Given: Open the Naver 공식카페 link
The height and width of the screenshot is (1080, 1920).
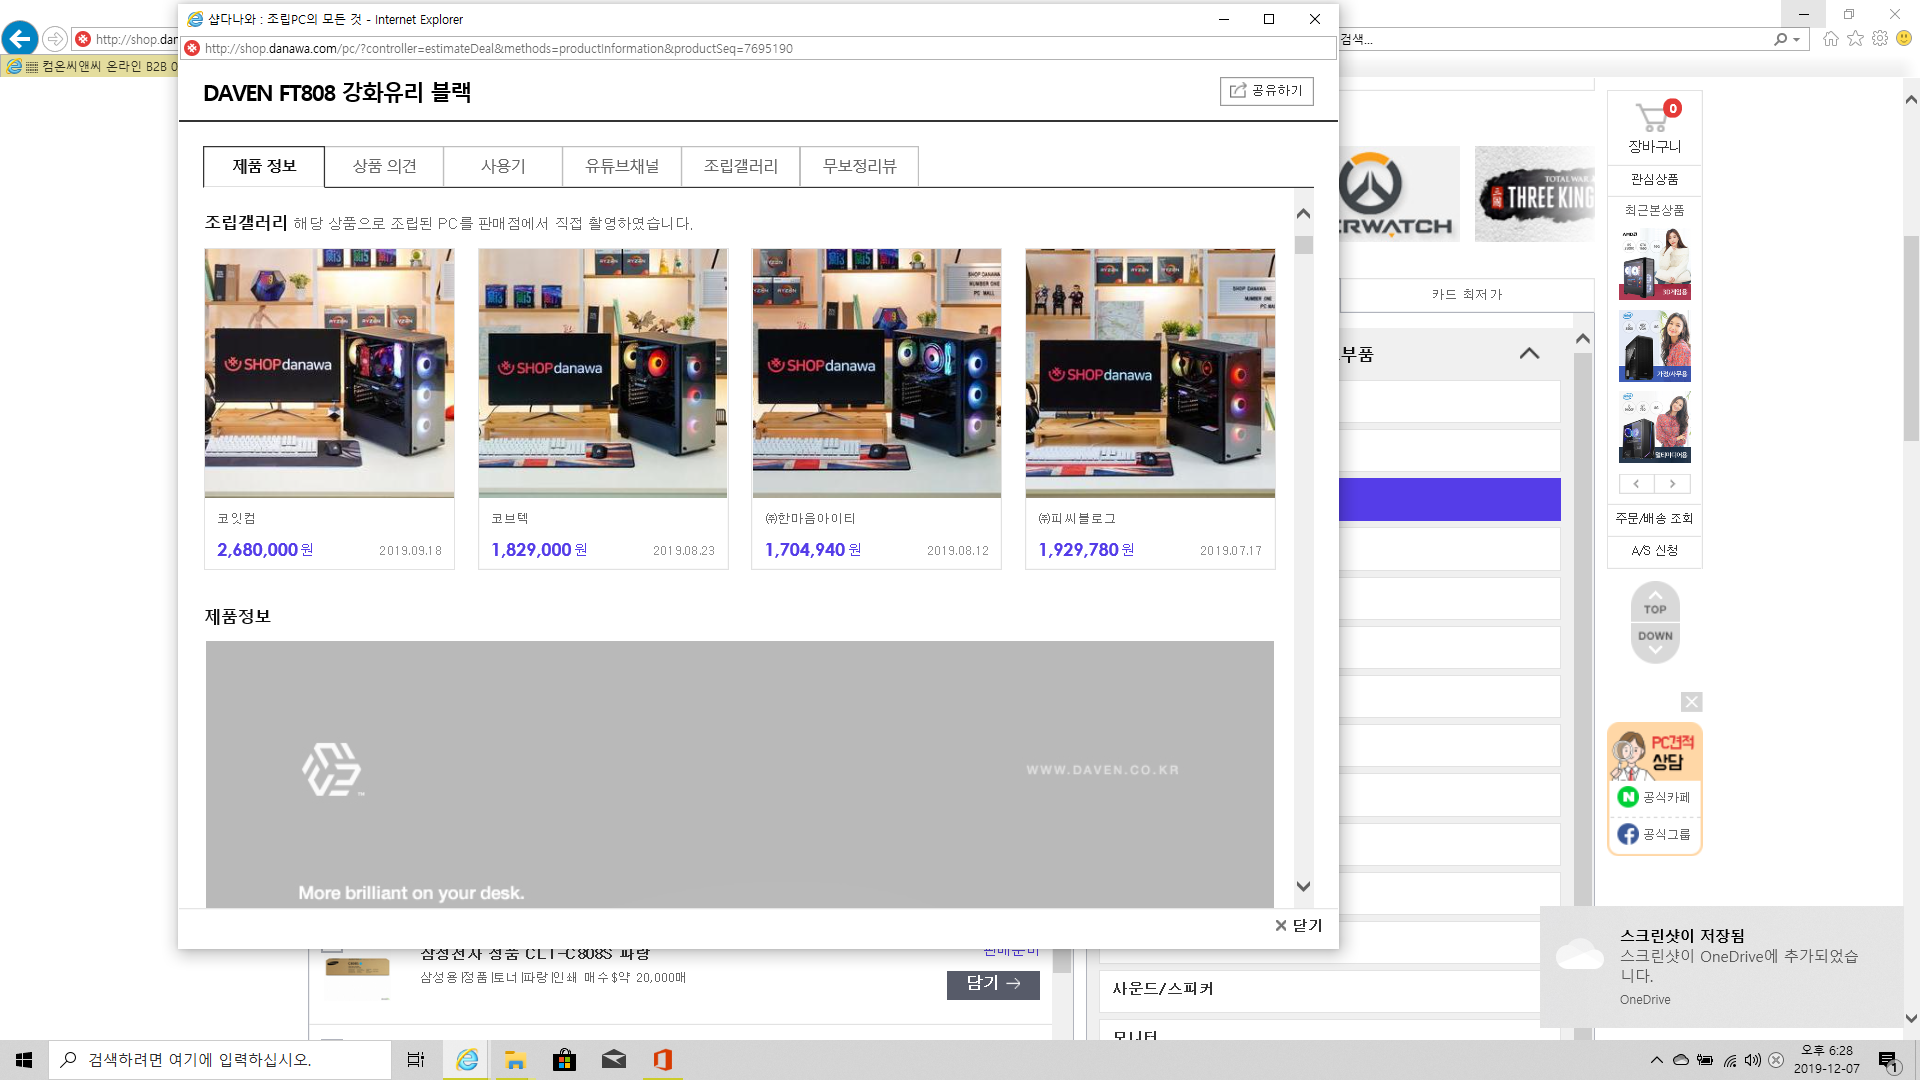Looking at the screenshot, I should tap(1655, 797).
